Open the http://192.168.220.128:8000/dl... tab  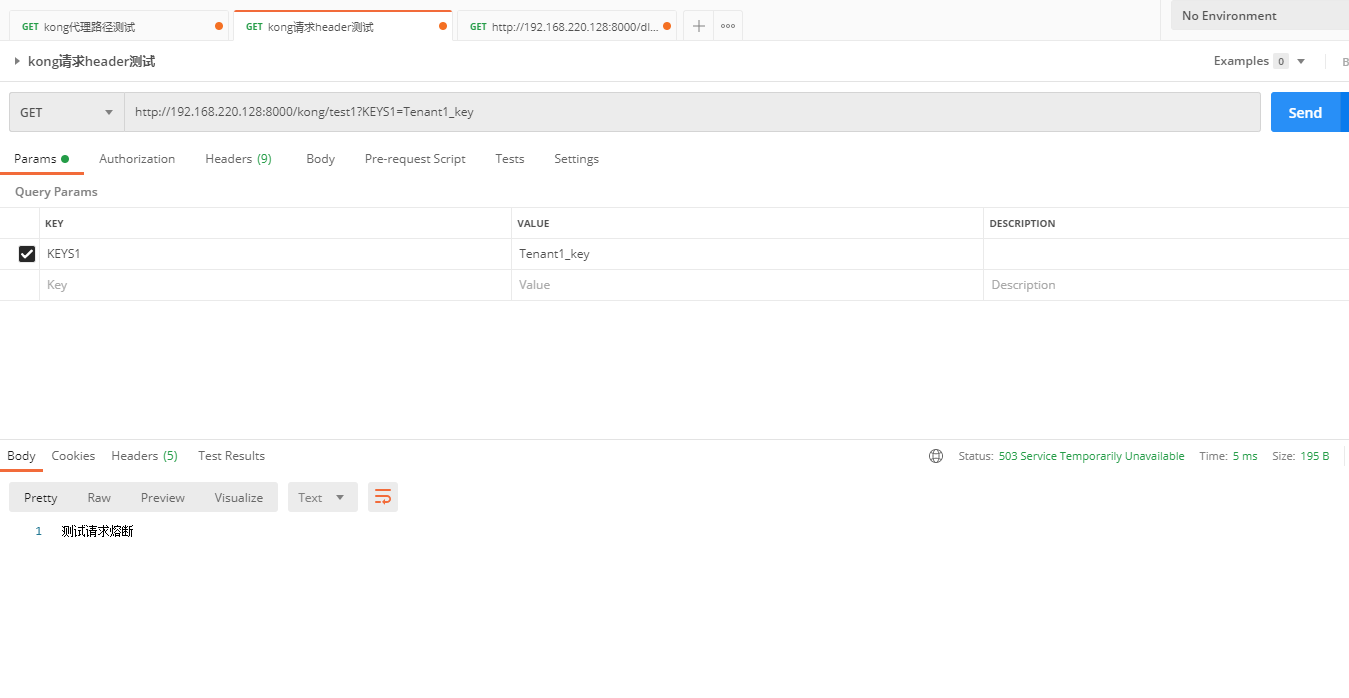click(567, 27)
